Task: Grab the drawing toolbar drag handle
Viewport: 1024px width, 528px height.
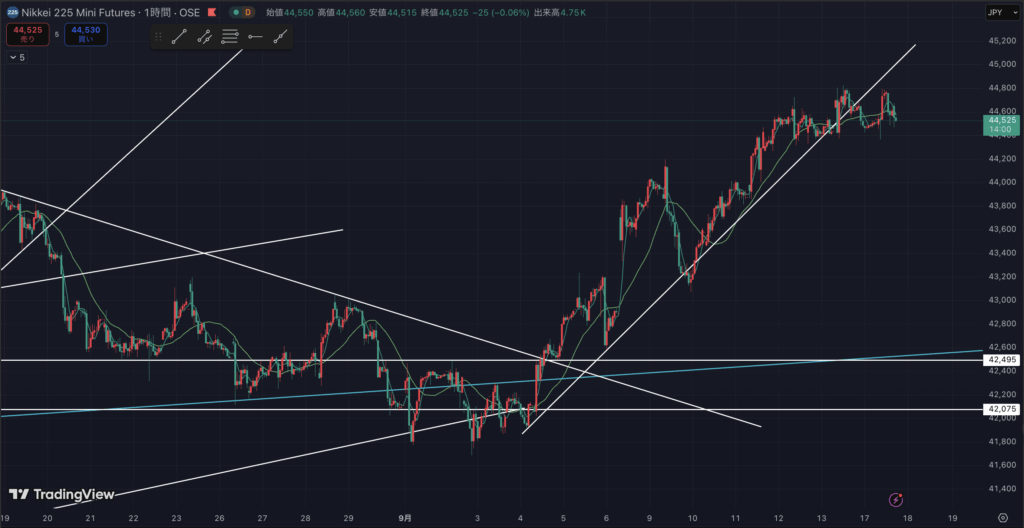Action: [x=158, y=37]
